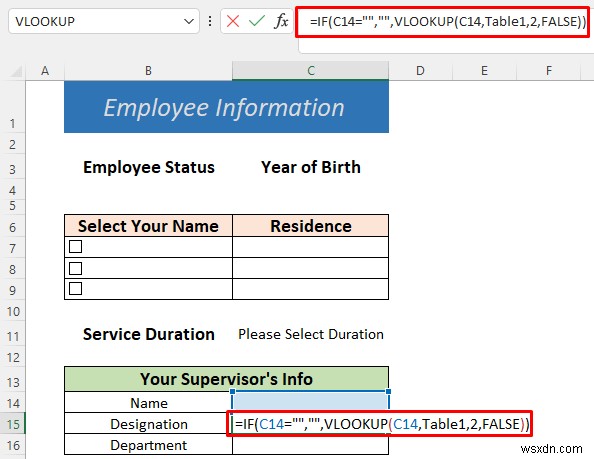Viewport: 594px width, 459px height.
Task: Click the Service Duration label cell
Action: pyautogui.click(x=148, y=334)
